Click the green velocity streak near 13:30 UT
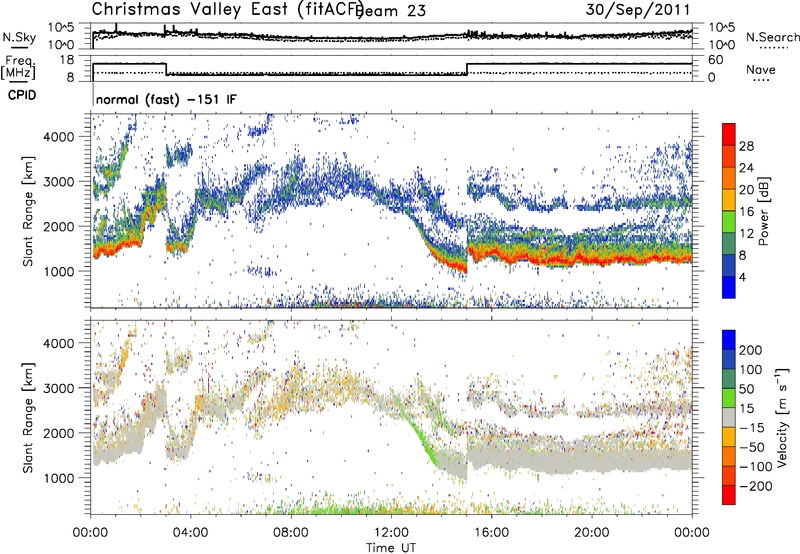 point(423,442)
